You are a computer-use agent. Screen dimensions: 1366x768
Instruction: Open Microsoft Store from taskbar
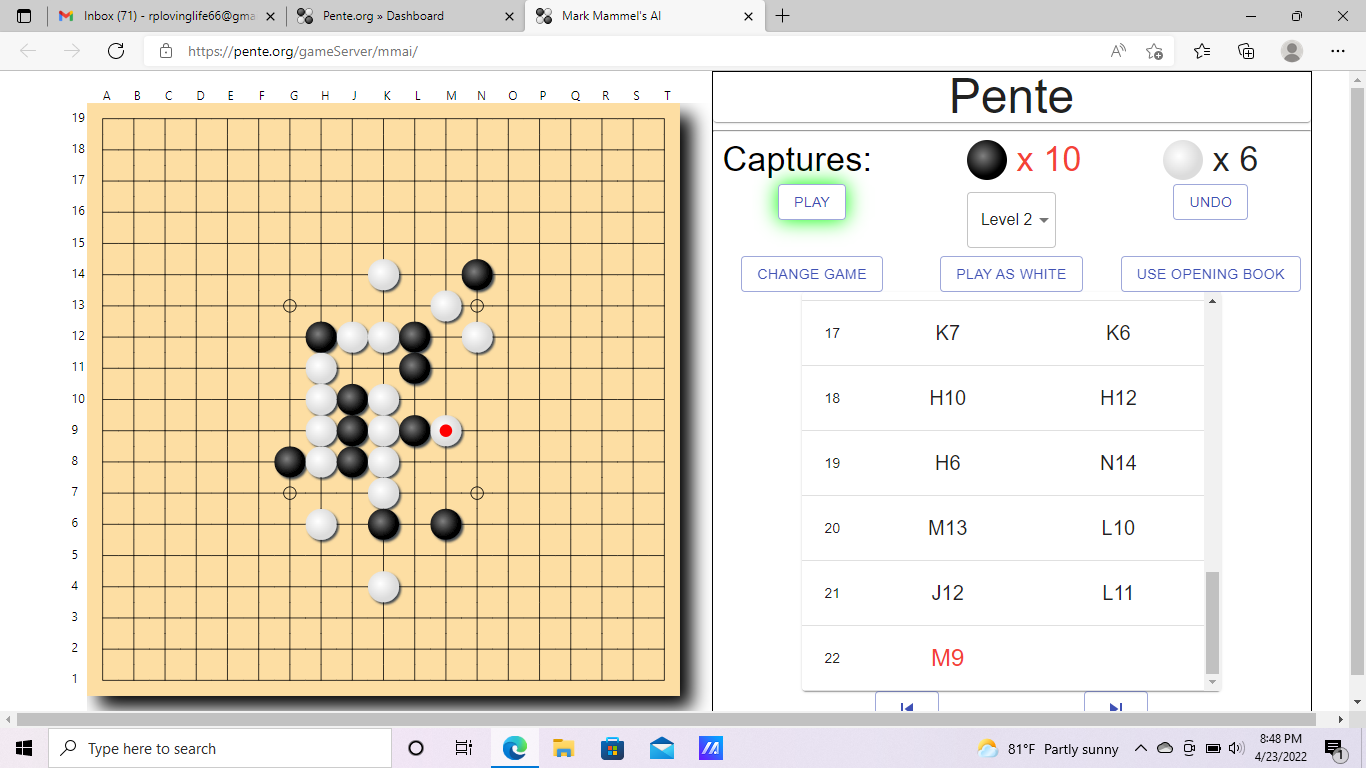coord(612,748)
